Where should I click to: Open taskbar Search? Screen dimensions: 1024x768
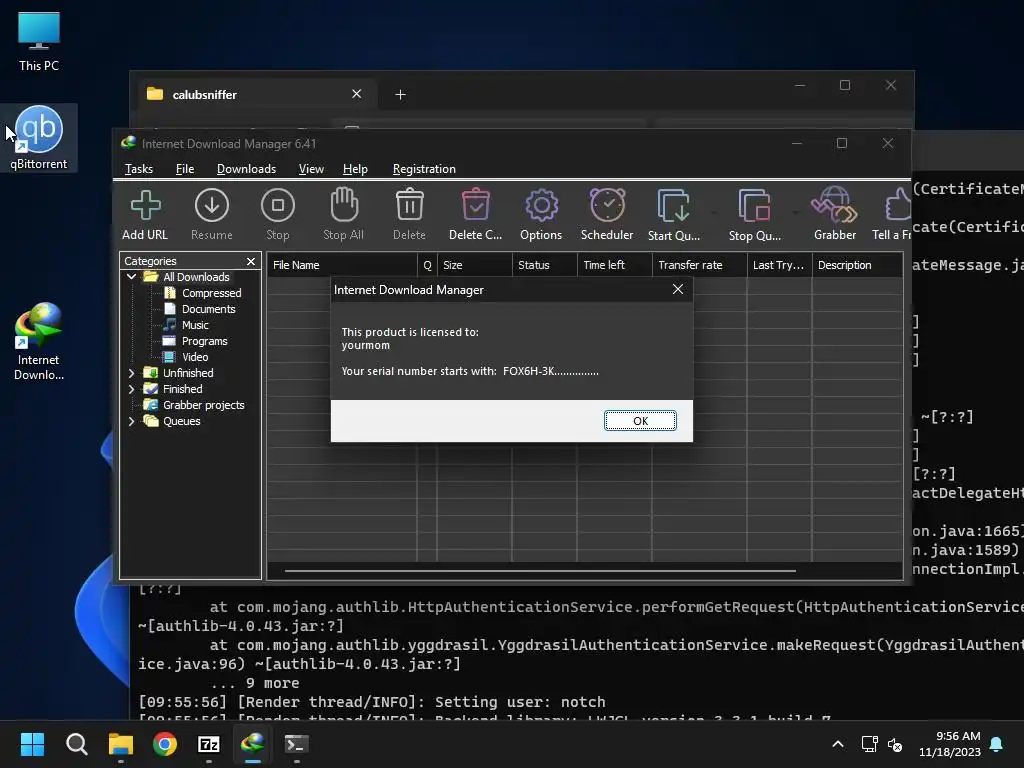coord(76,744)
